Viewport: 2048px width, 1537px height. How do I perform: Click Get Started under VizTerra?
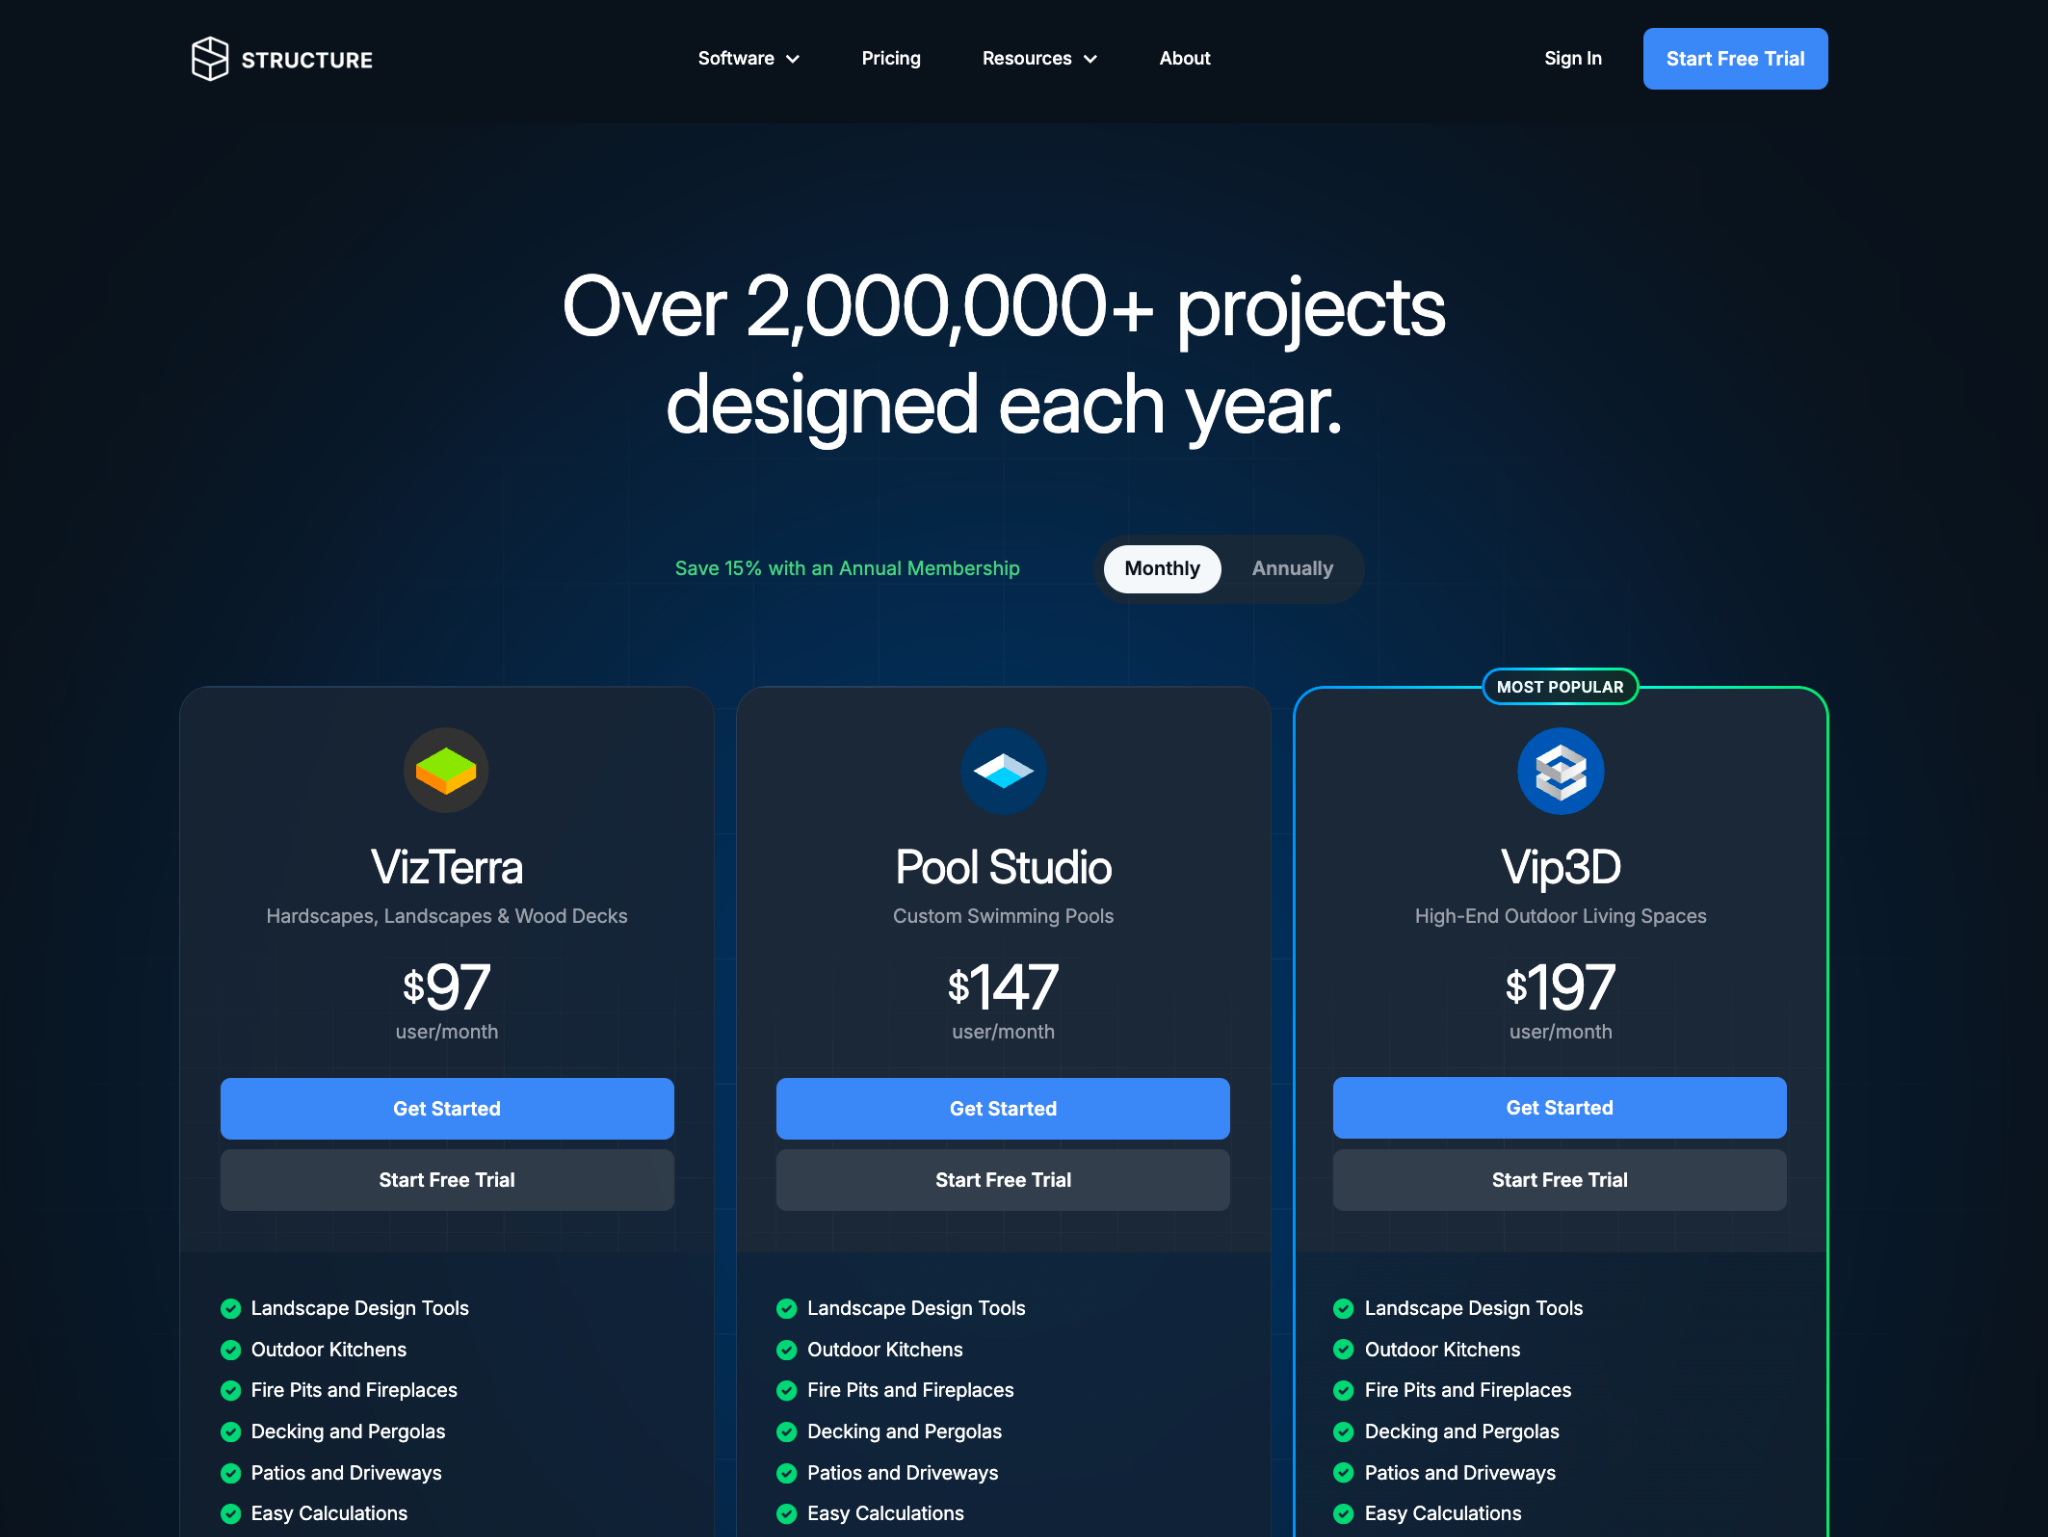[447, 1108]
